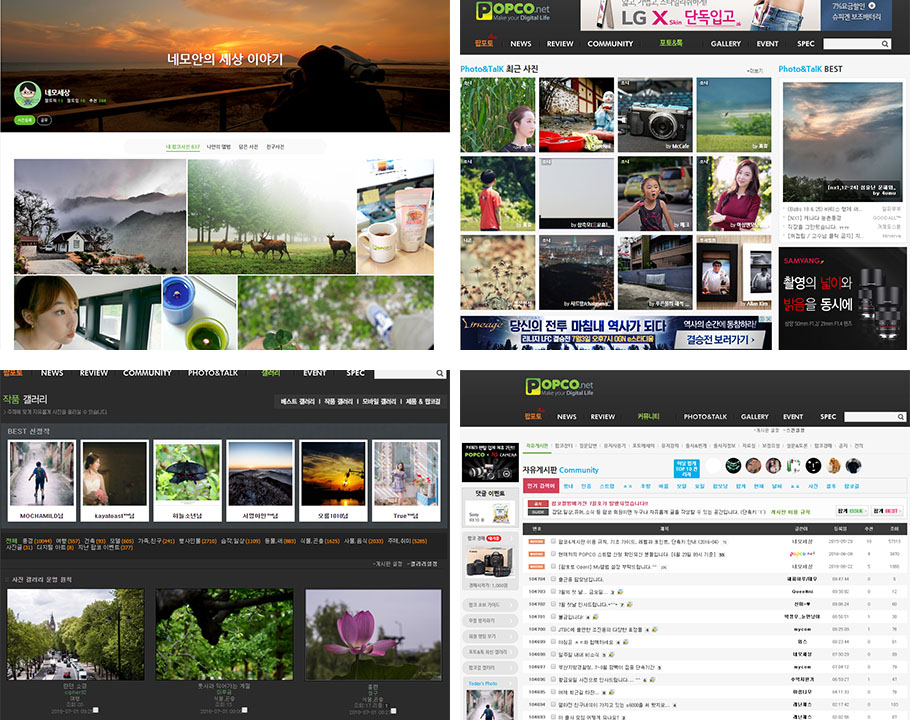The image size is (910, 720).
Task: Open the butterfly photo in BEST 선정작
Action: tap(187, 474)
